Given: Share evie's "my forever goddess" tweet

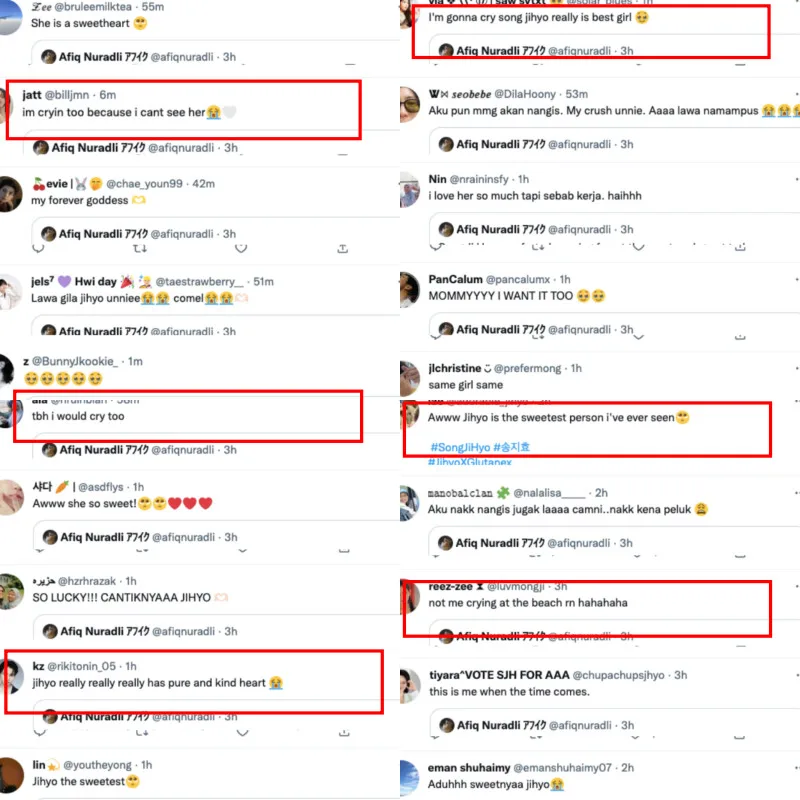Looking at the screenshot, I should (343, 248).
